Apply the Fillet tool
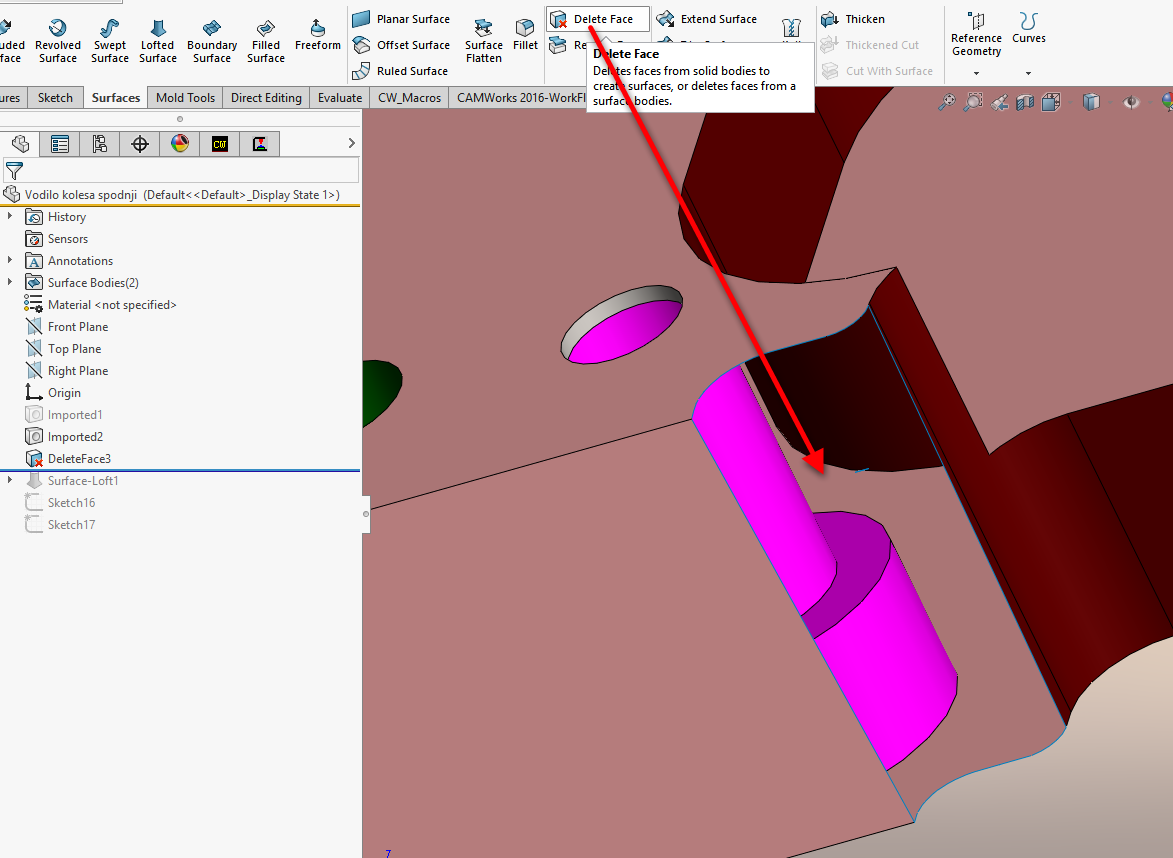 [525, 34]
